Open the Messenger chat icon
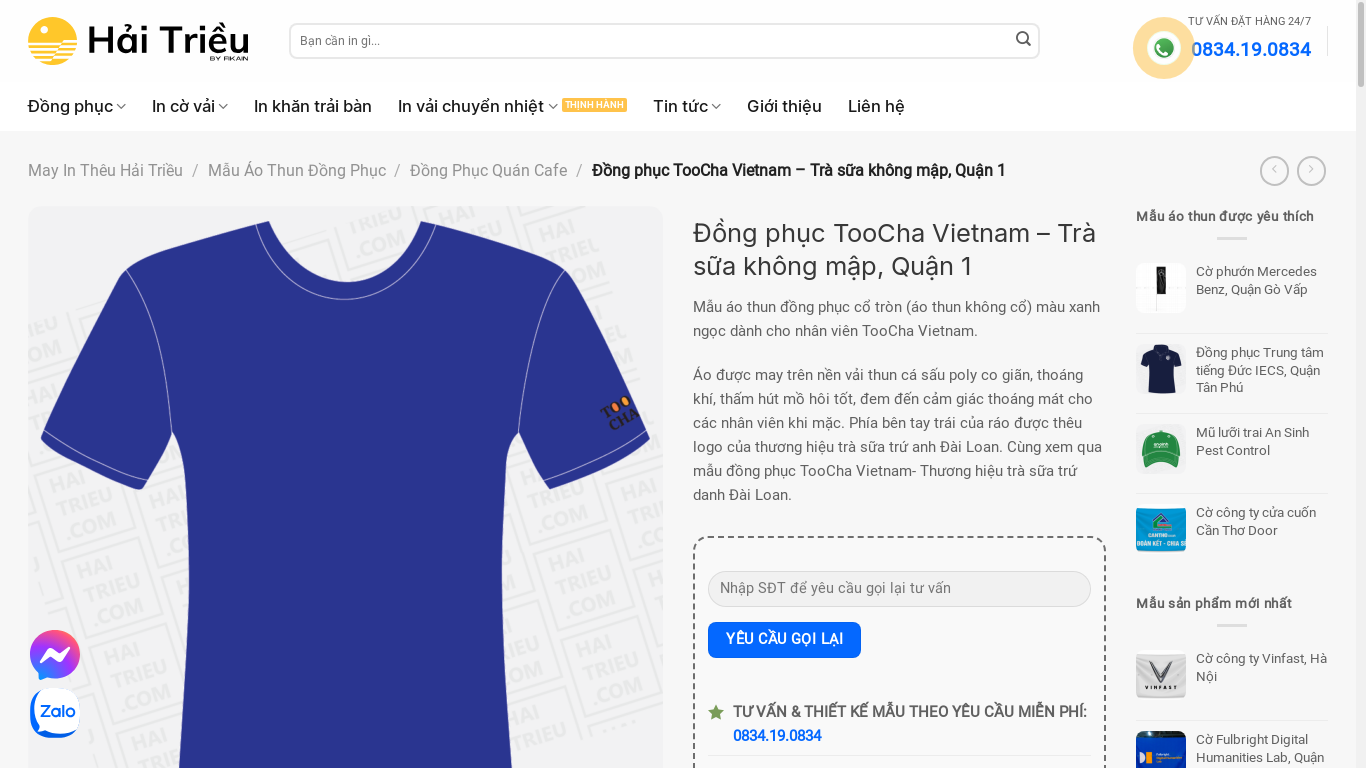The width and height of the screenshot is (1366, 768). coord(55,655)
